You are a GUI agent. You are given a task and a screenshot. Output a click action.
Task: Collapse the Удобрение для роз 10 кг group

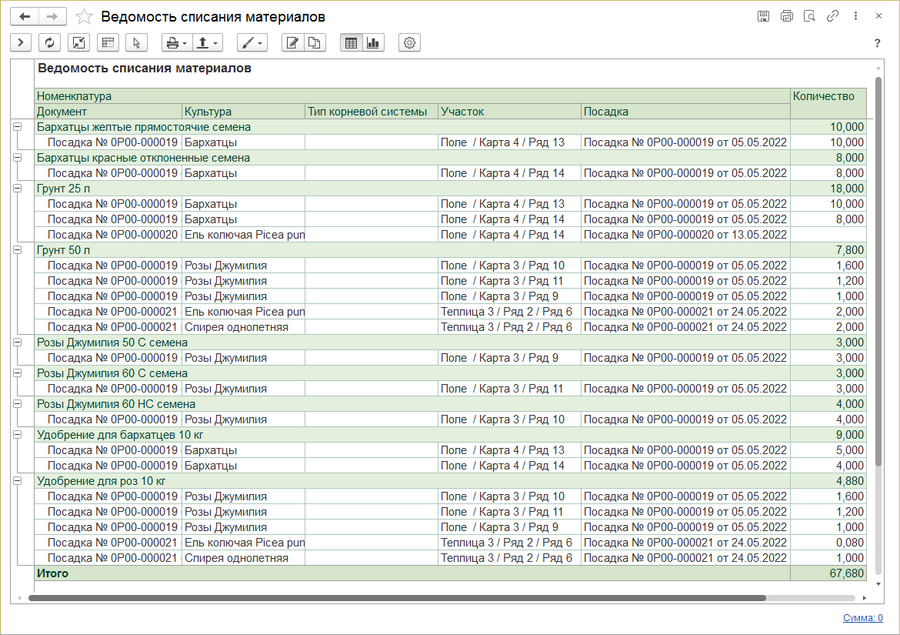pyautogui.click(x=17, y=481)
